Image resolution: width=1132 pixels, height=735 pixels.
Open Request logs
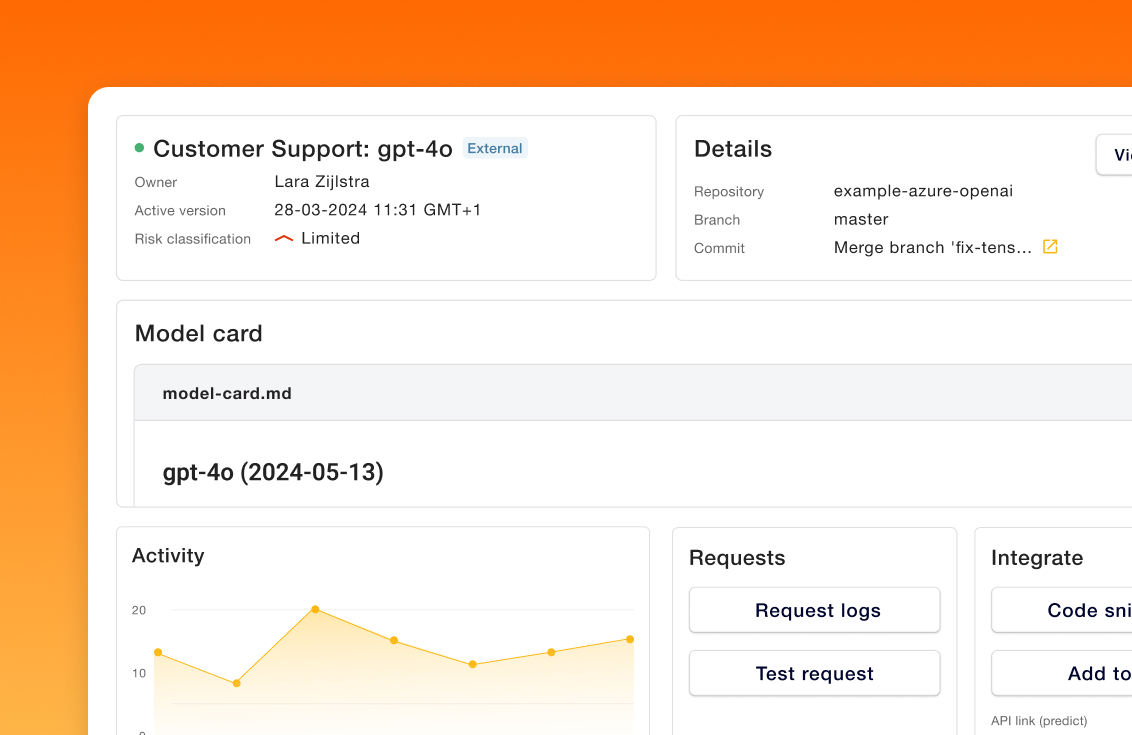coord(814,610)
